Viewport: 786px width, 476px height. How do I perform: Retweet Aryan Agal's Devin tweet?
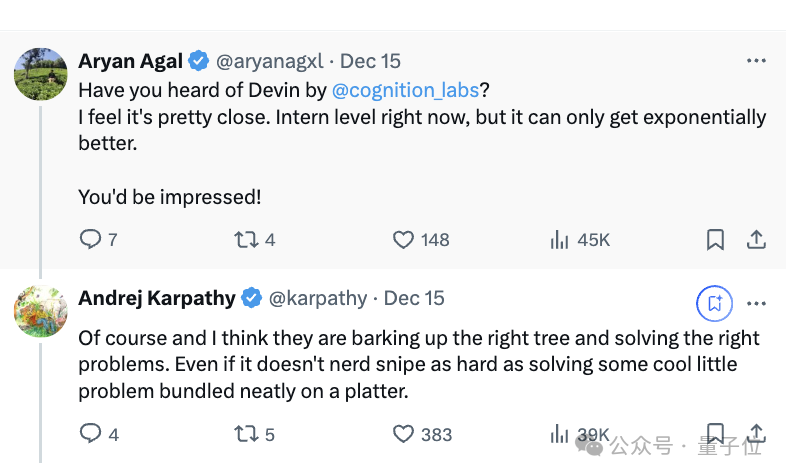click(x=245, y=240)
